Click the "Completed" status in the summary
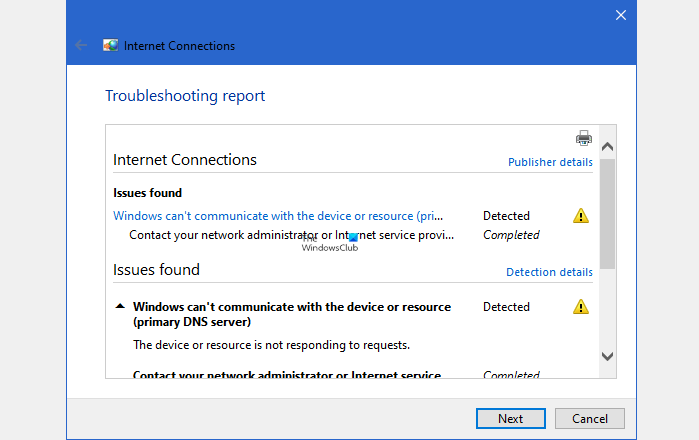 click(511, 236)
